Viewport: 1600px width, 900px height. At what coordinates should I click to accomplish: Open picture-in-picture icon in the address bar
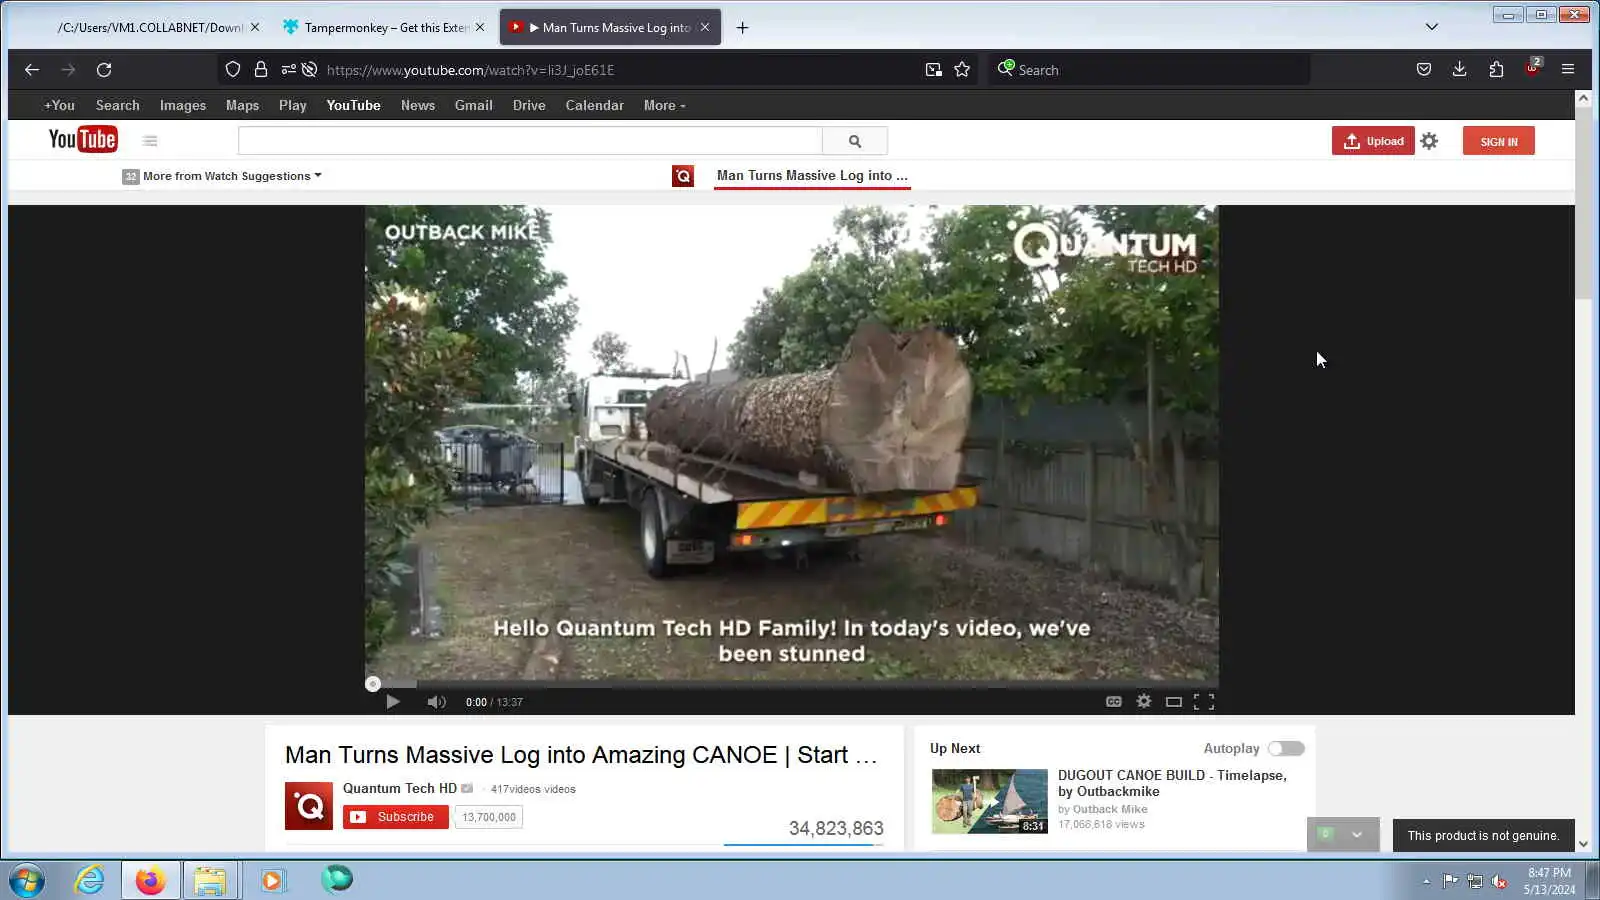point(933,70)
